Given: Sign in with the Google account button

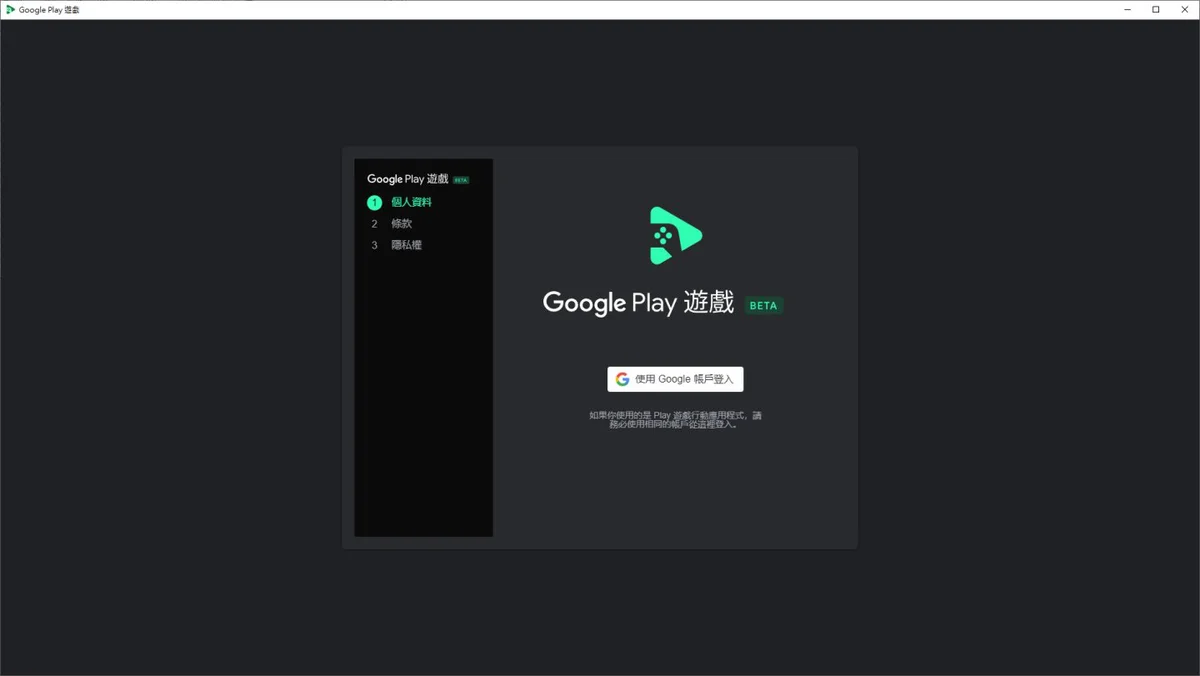Looking at the screenshot, I should (x=675, y=379).
